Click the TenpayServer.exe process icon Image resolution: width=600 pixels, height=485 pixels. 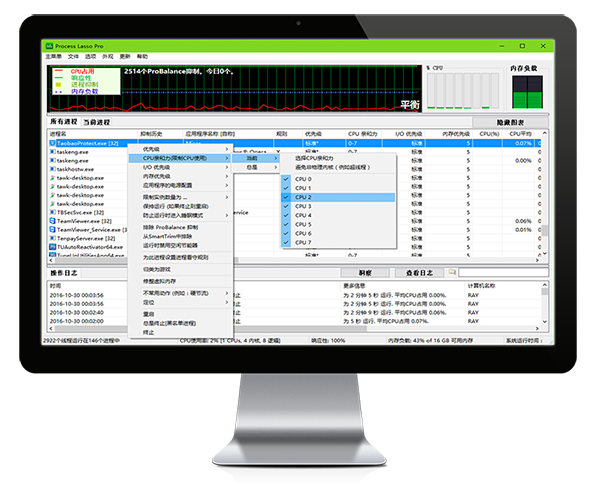(53, 238)
